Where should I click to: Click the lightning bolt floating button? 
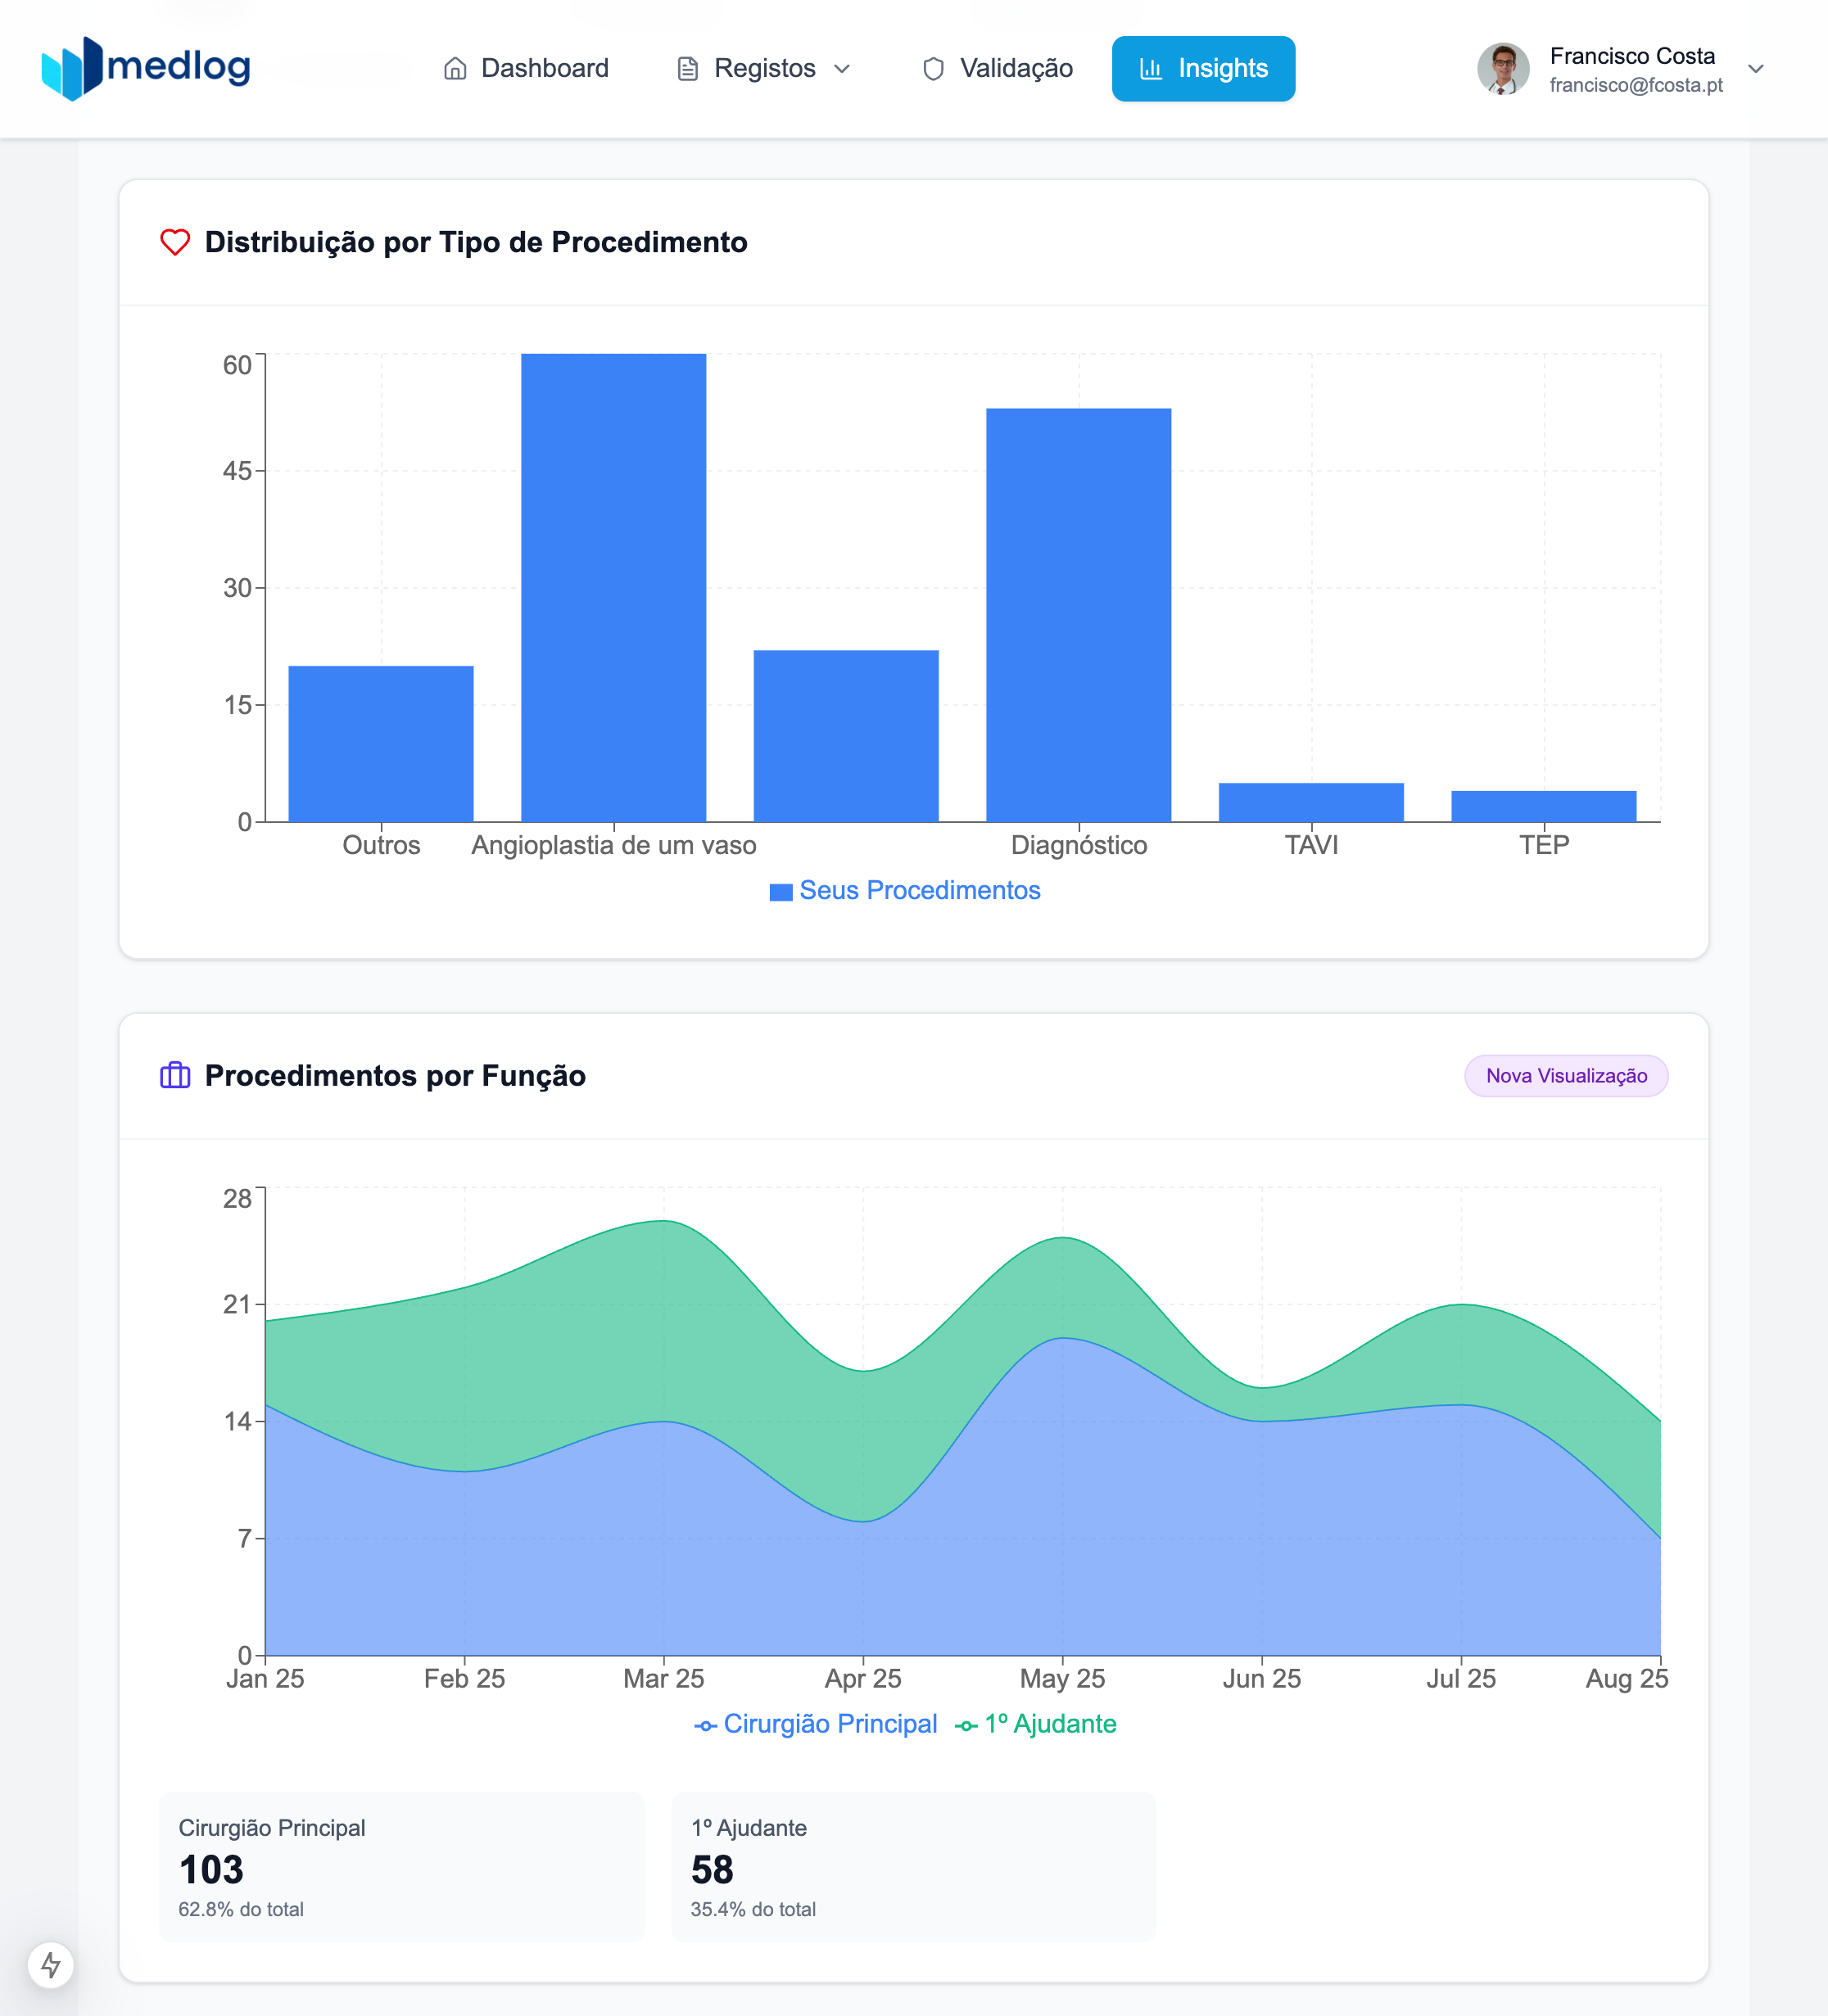50,1965
